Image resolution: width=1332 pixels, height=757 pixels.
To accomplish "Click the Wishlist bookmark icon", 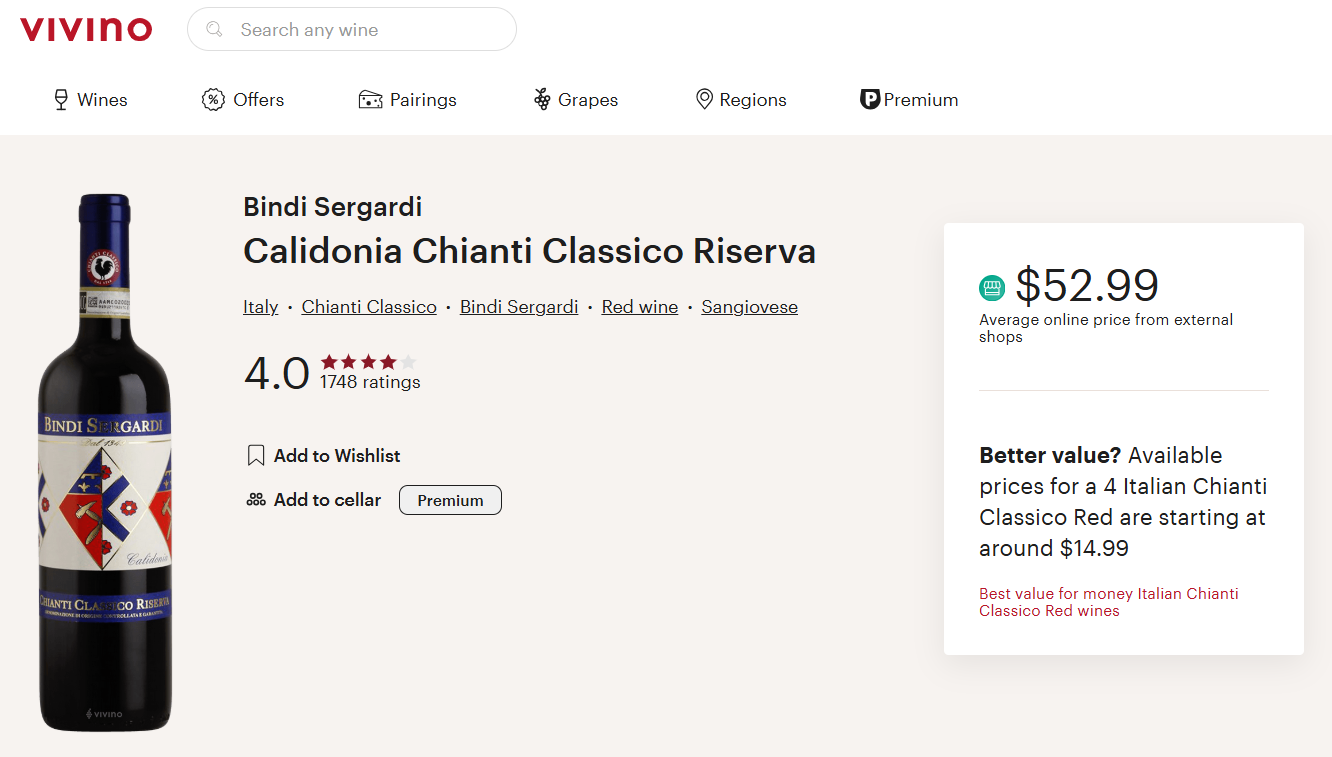I will pyautogui.click(x=256, y=456).
